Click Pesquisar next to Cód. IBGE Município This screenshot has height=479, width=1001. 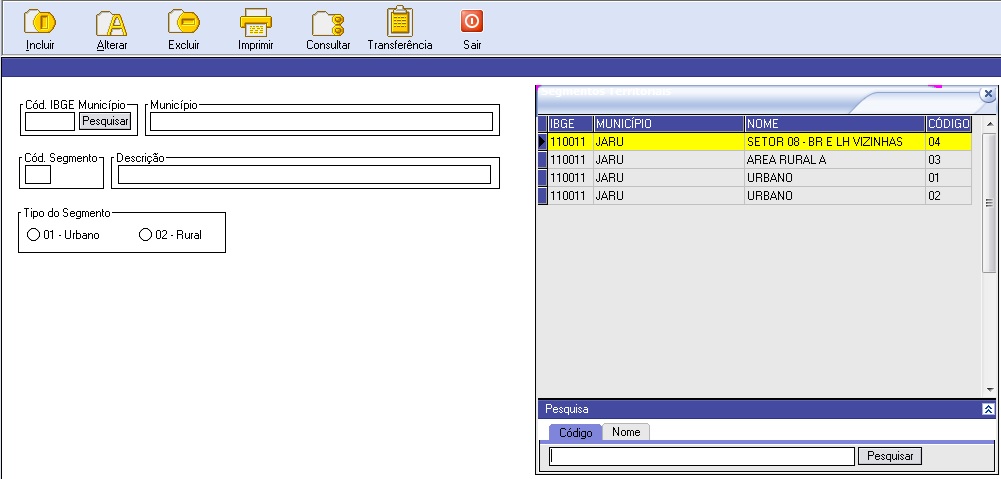click(x=105, y=121)
